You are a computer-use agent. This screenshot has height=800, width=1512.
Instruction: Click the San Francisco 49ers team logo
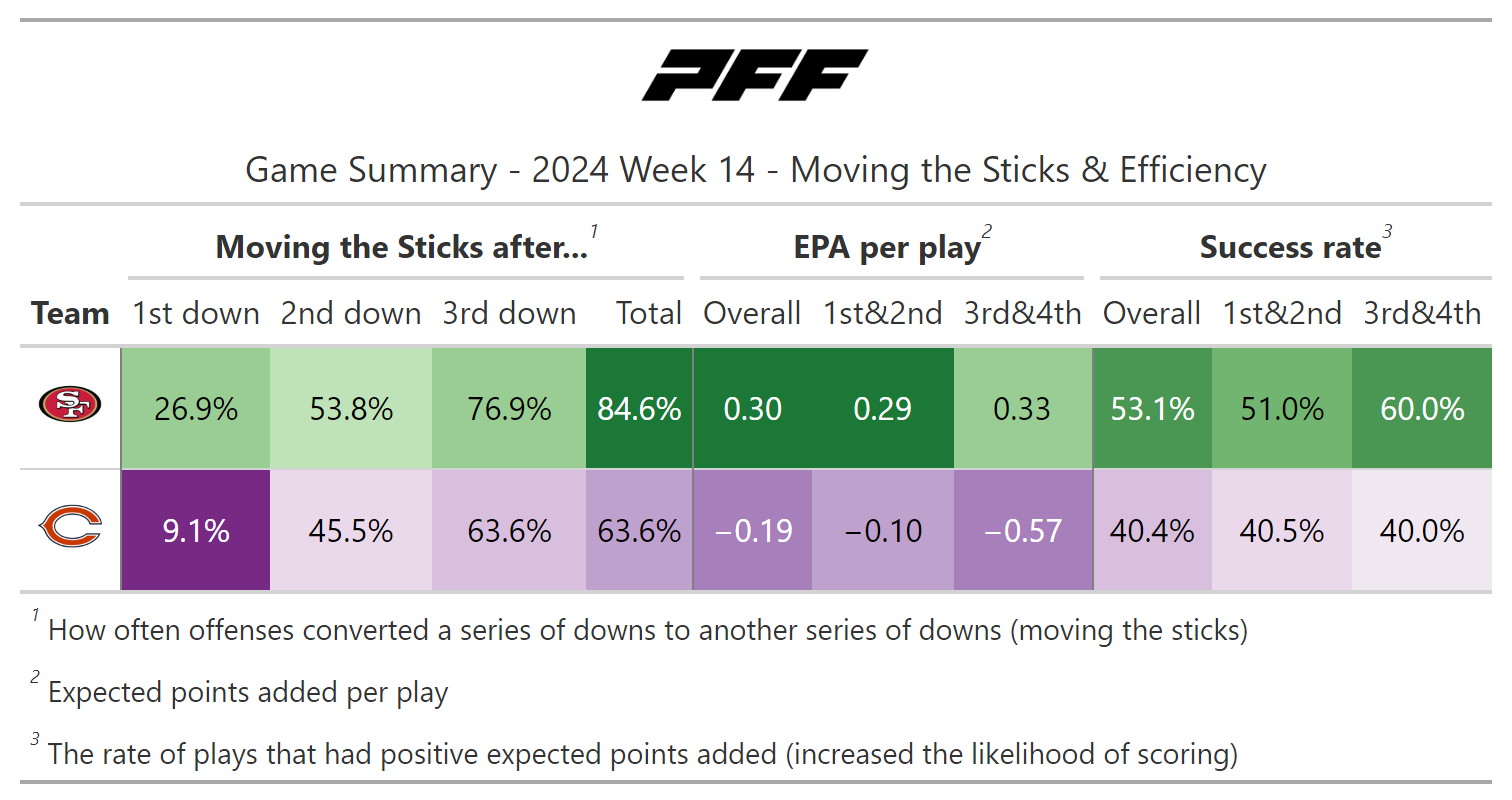[70, 404]
